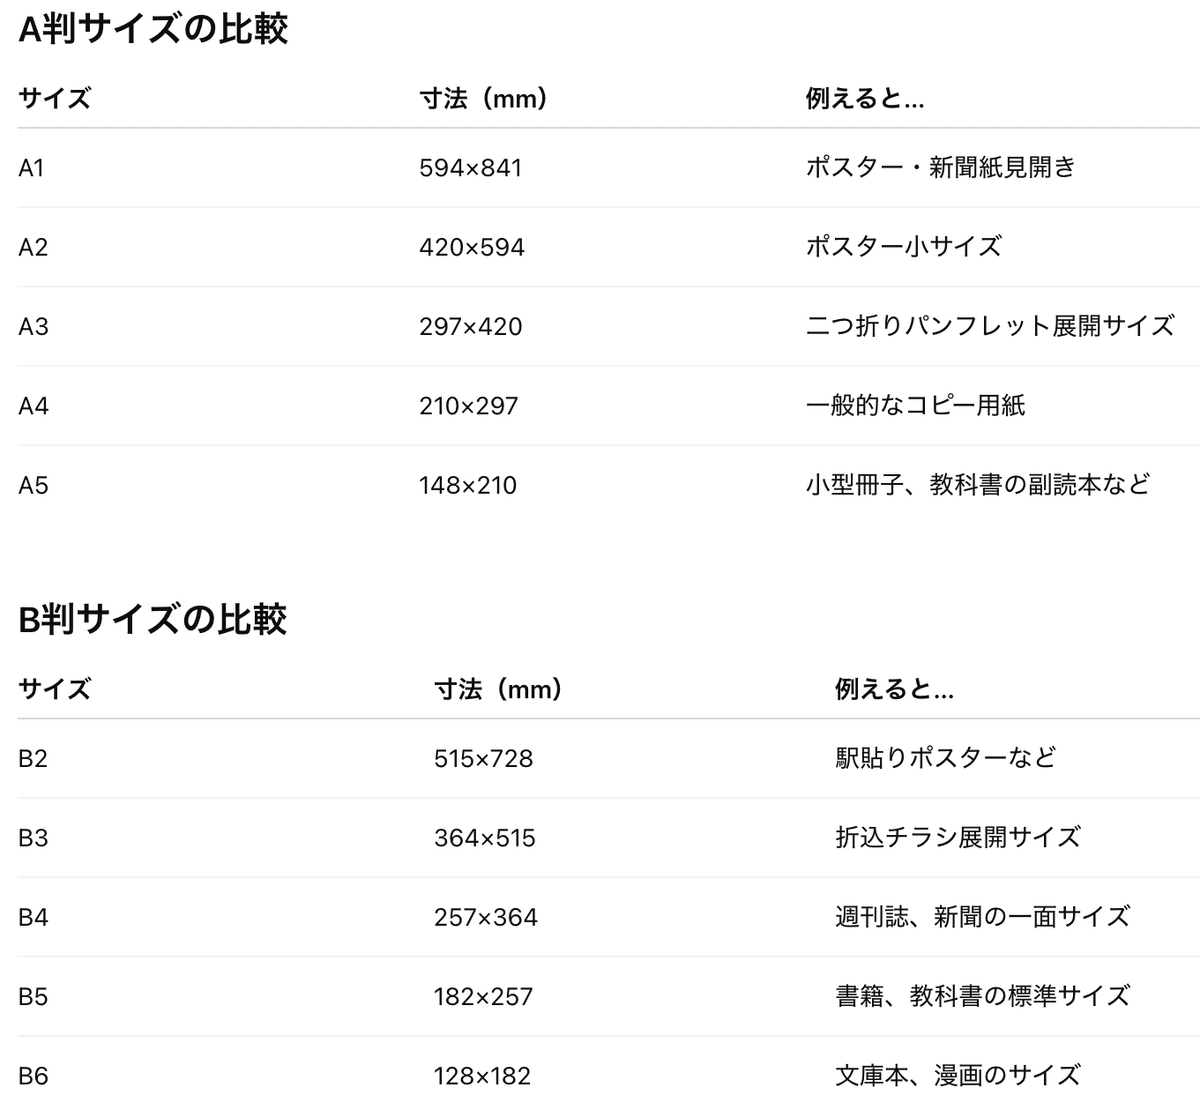This screenshot has height=1117, width=1200.
Task: Select the B5 row label
Action: click(33, 997)
